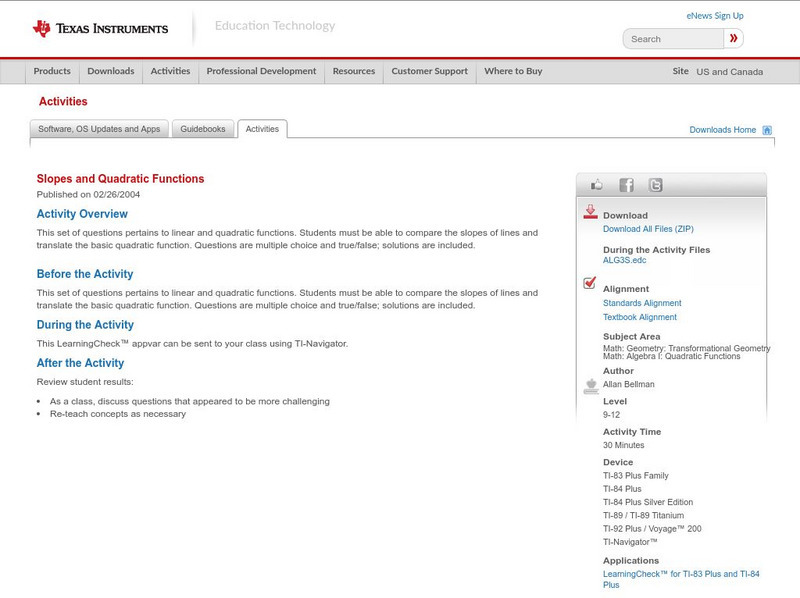This screenshot has width=800, height=598.
Task: Click the thumbs-up recommend icon
Action: point(597,184)
